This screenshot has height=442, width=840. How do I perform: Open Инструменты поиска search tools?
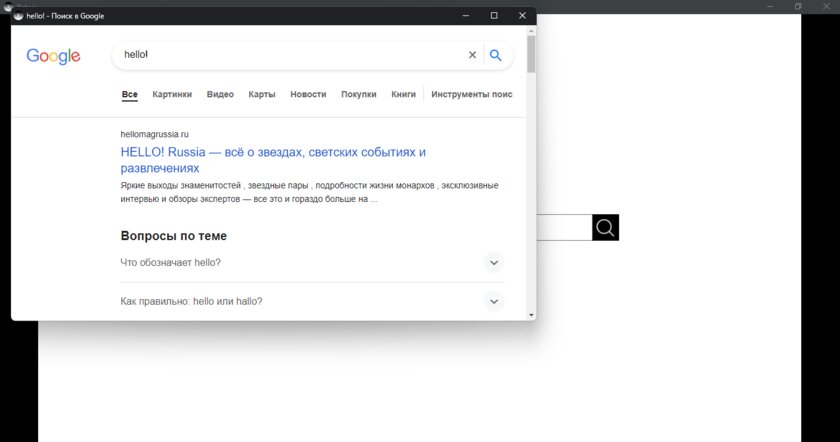click(471, 94)
